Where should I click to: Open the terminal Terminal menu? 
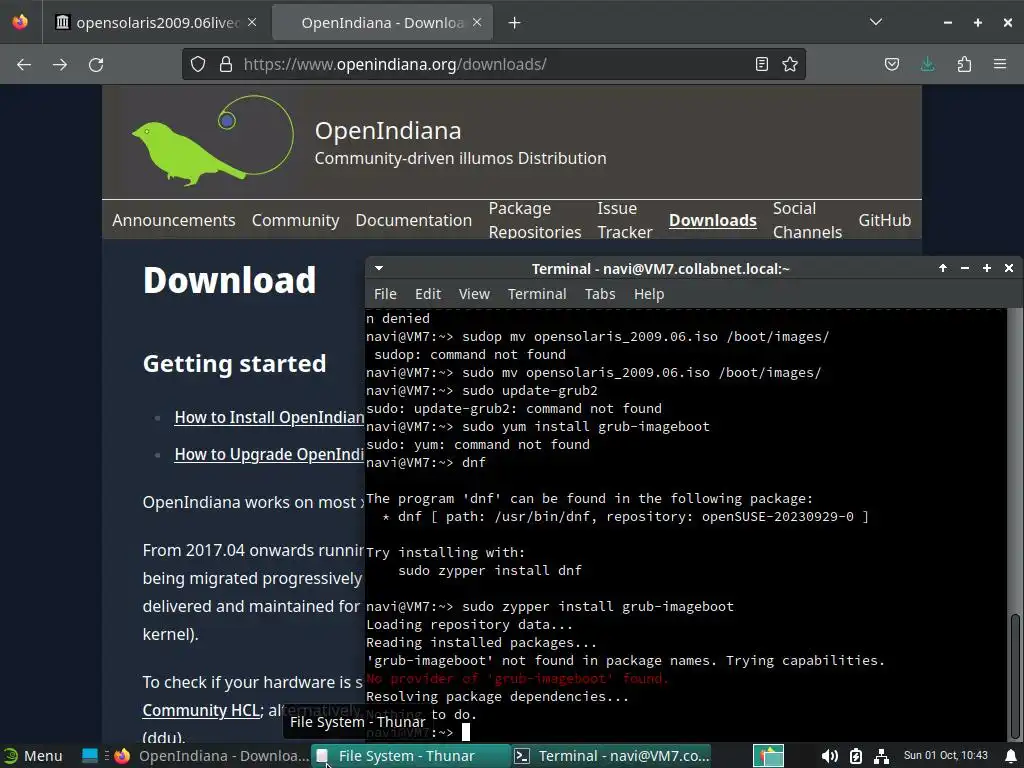pos(537,294)
